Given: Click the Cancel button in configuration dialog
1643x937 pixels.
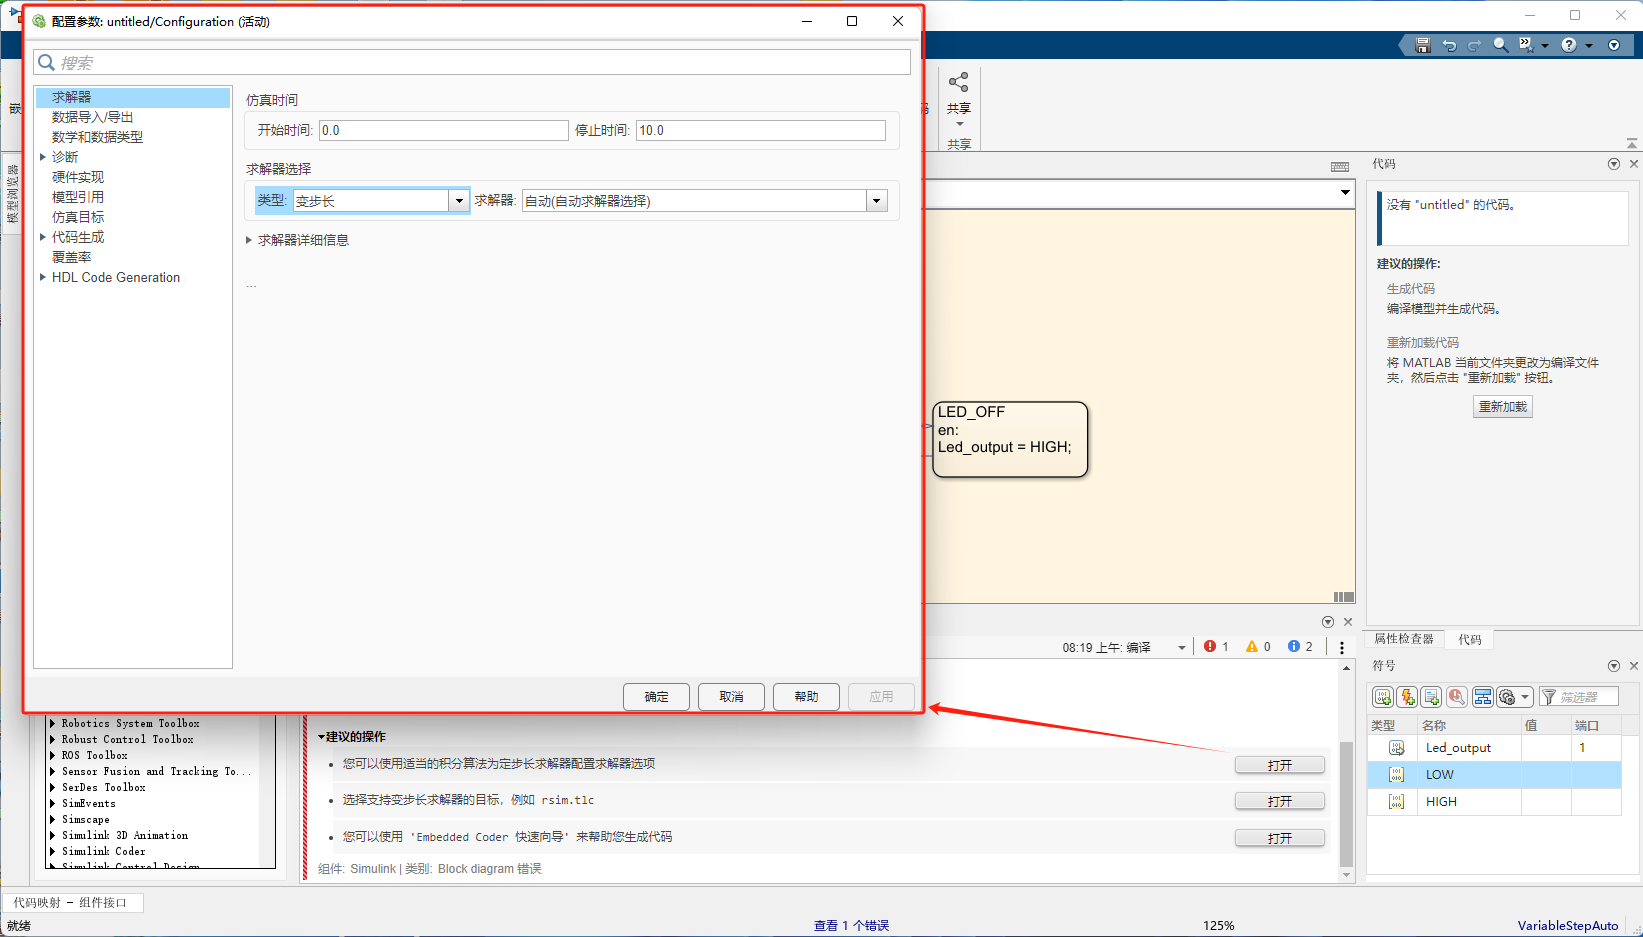Looking at the screenshot, I should click(731, 697).
